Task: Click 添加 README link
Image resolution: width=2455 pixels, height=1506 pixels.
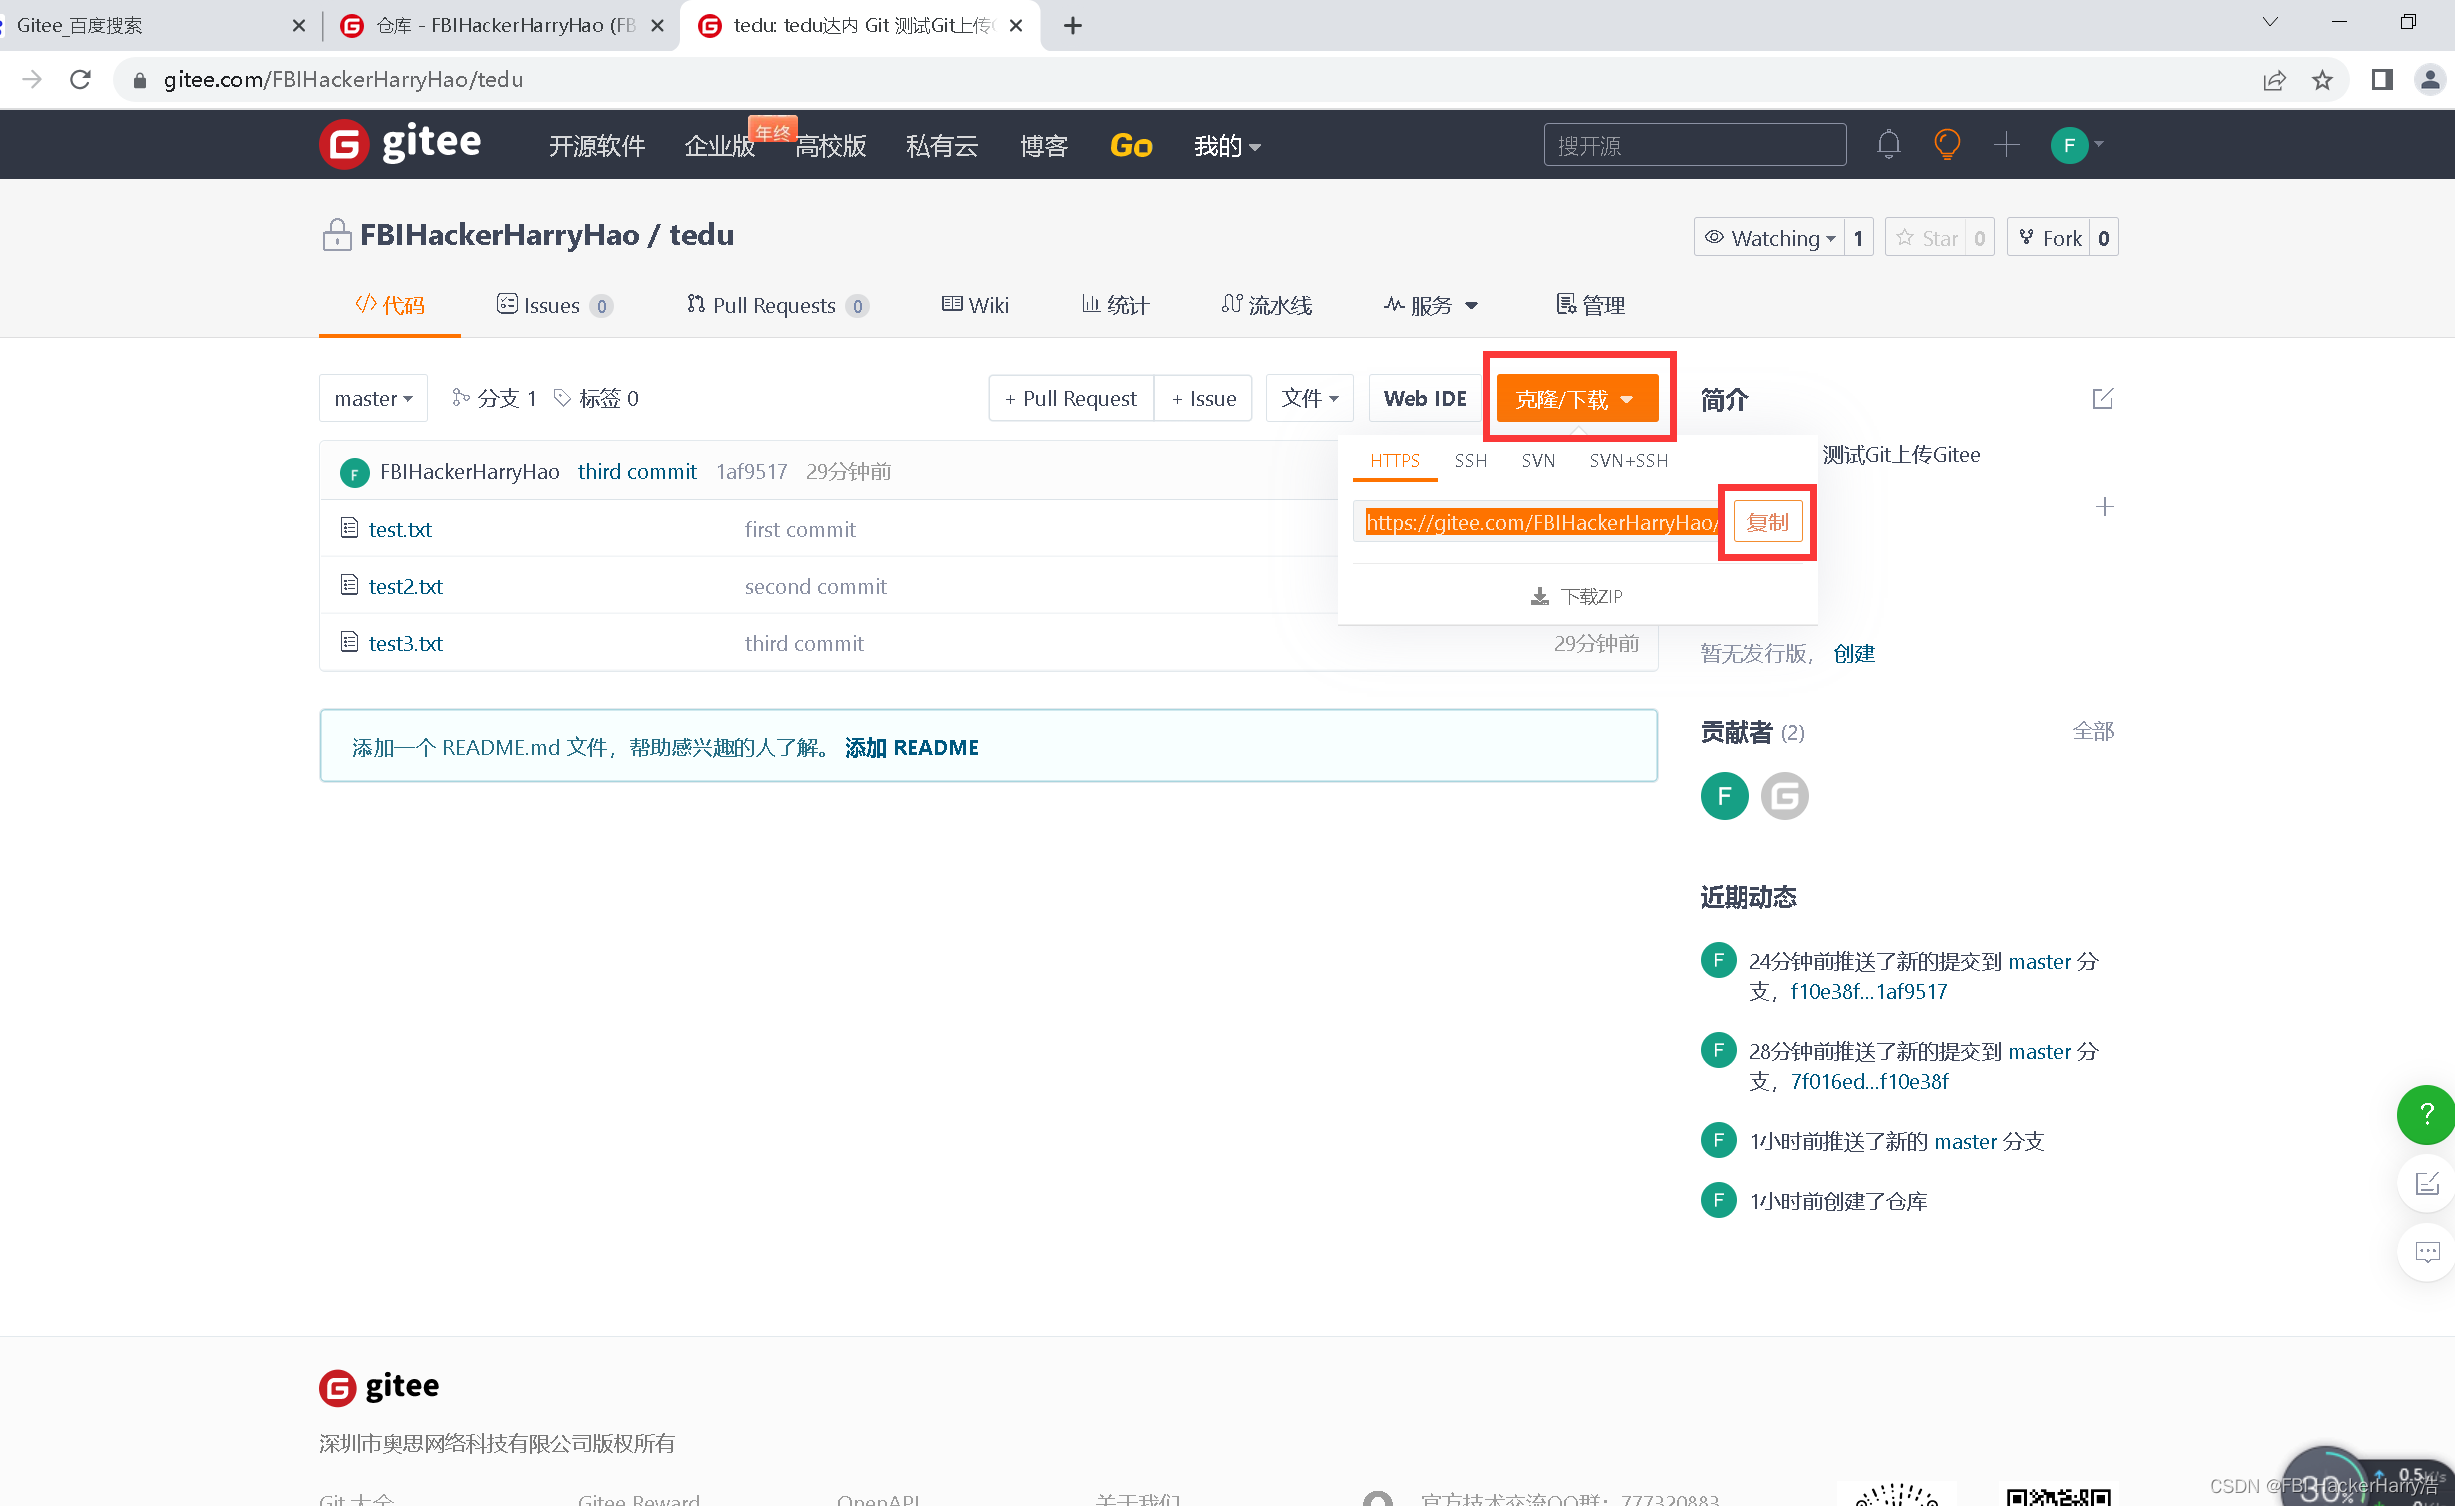Action: [x=911, y=747]
